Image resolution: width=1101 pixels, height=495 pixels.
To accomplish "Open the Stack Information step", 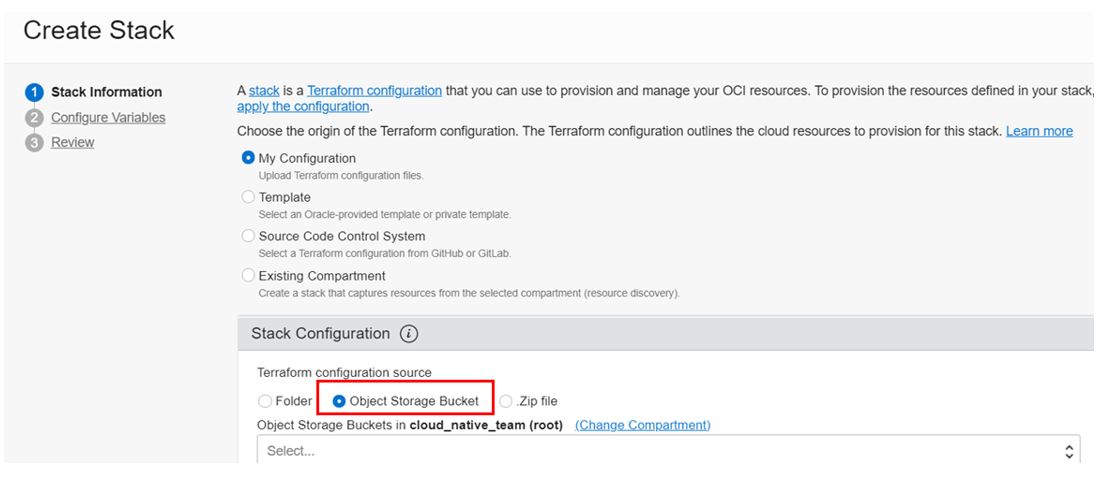I will click(x=106, y=92).
